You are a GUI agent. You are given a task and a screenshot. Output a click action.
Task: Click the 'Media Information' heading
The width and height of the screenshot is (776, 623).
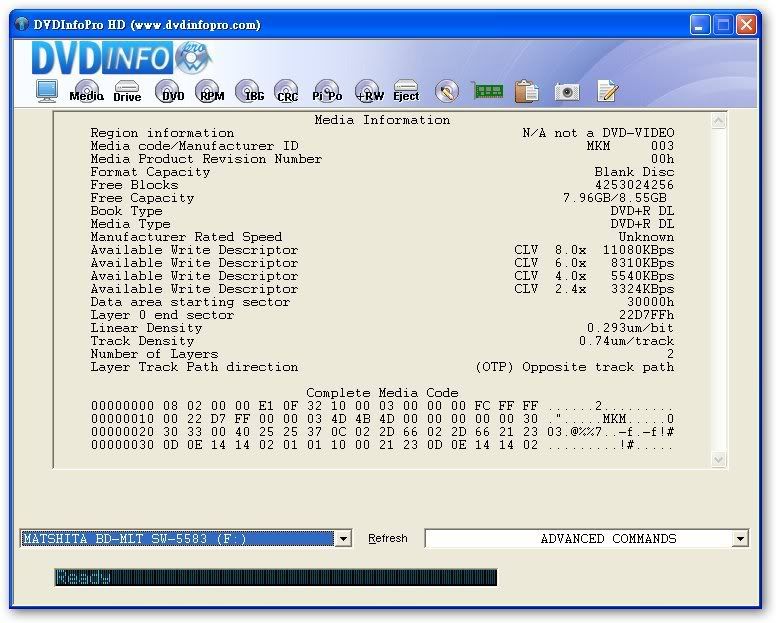click(382, 120)
